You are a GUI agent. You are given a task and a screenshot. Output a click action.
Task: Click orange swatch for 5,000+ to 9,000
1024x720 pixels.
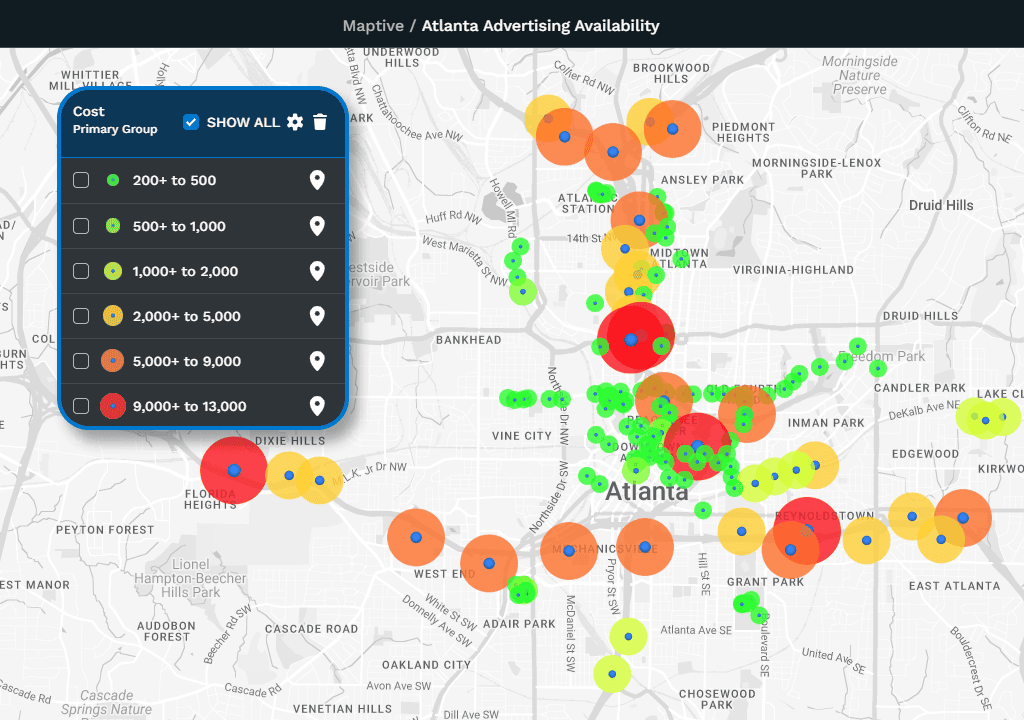[113, 361]
